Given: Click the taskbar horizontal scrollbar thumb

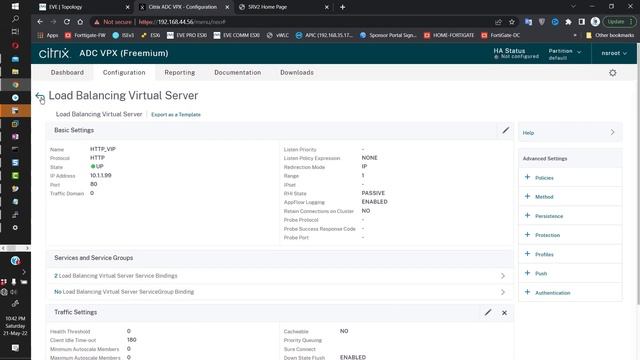Looking at the screenshot, I should point(11,248).
